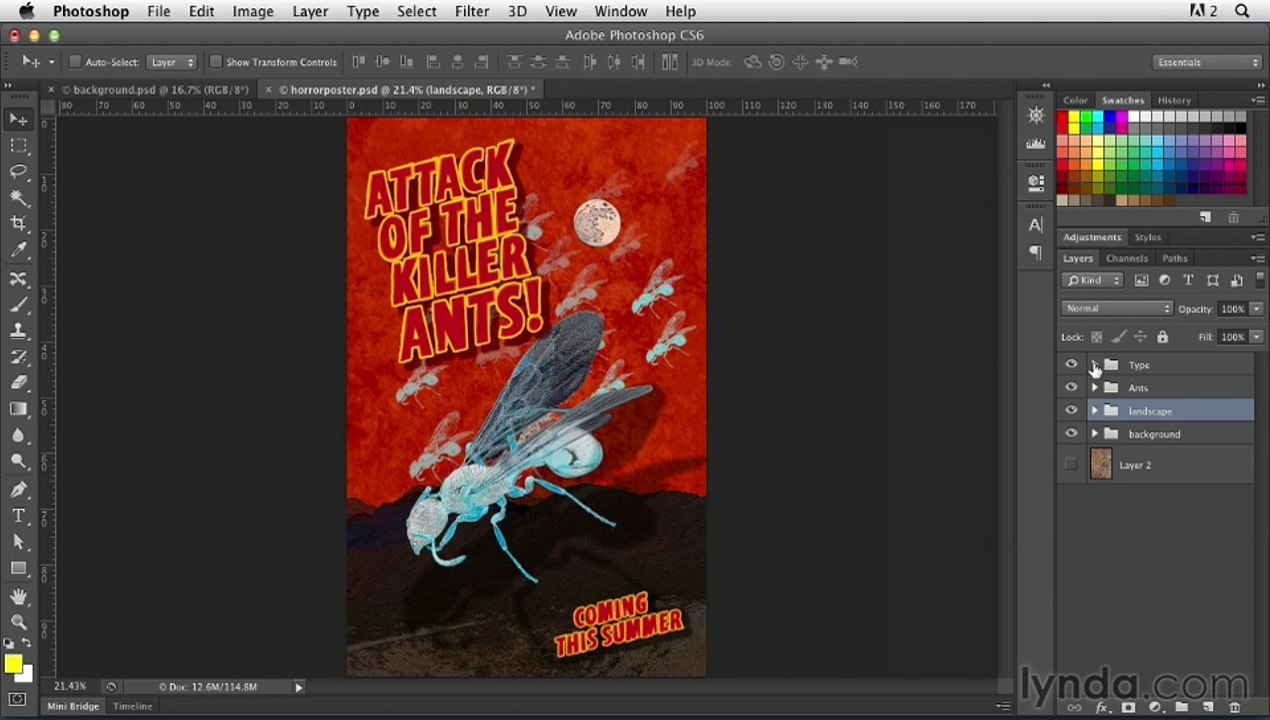This screenshot has height=720, width=1270.
Task: Select the Zoom tool
Action: point(19,622)
